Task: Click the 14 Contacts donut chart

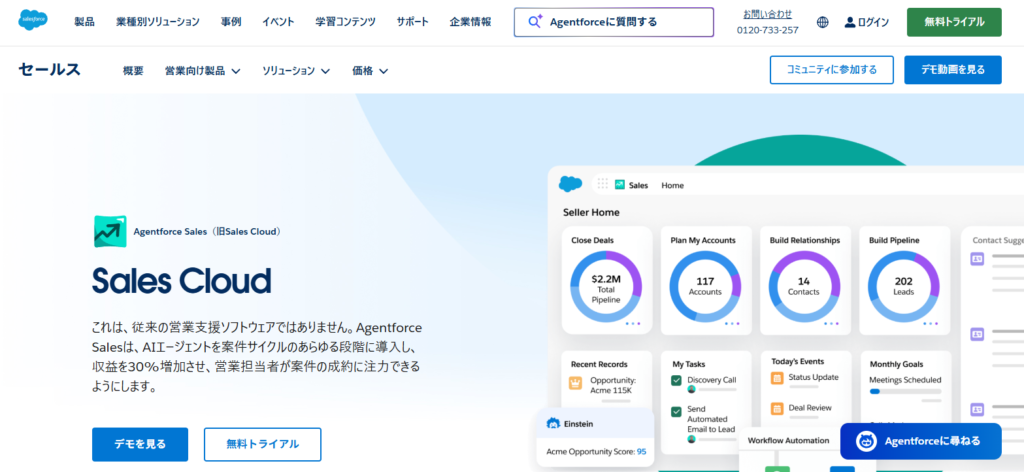Action: pos(804,287)
